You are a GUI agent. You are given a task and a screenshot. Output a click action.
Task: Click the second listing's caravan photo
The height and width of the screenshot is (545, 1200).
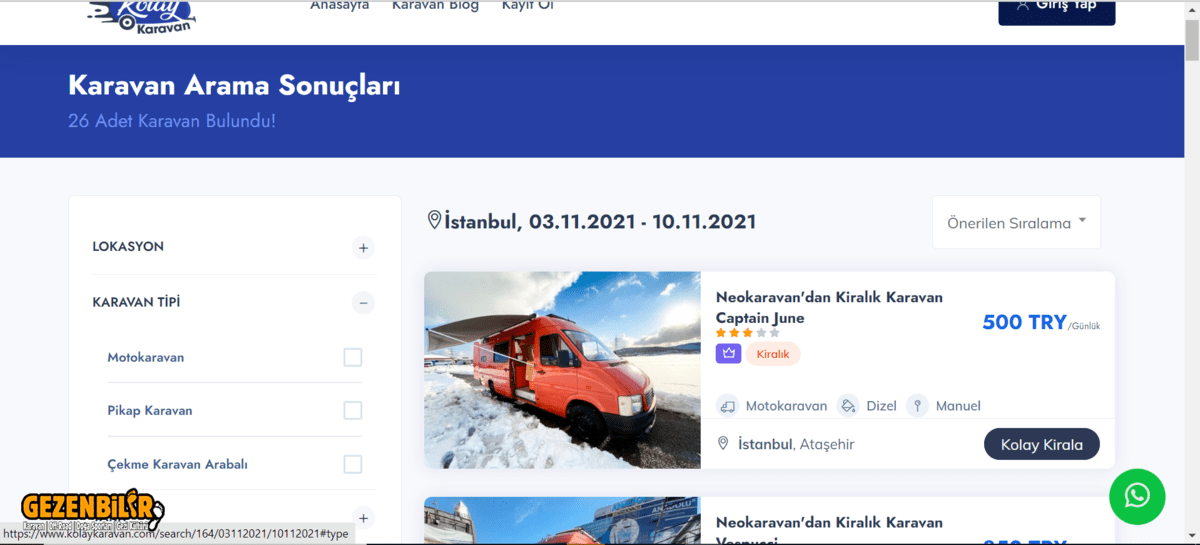(x=562, y=521)
